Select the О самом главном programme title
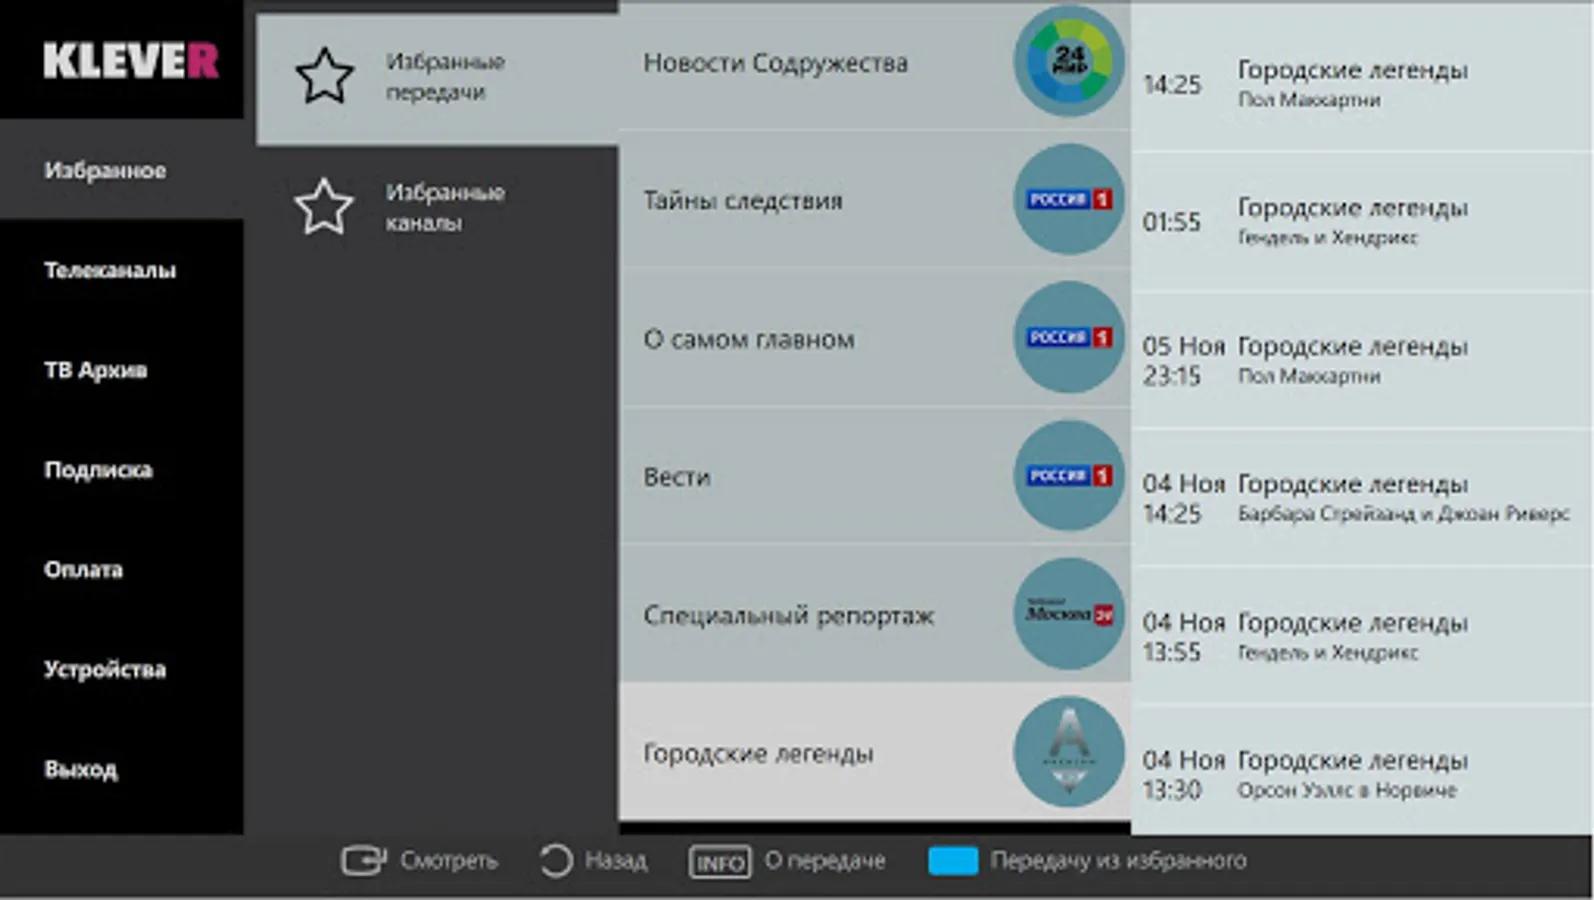This screenshot has width=1594, height=900. coord(748,339)
